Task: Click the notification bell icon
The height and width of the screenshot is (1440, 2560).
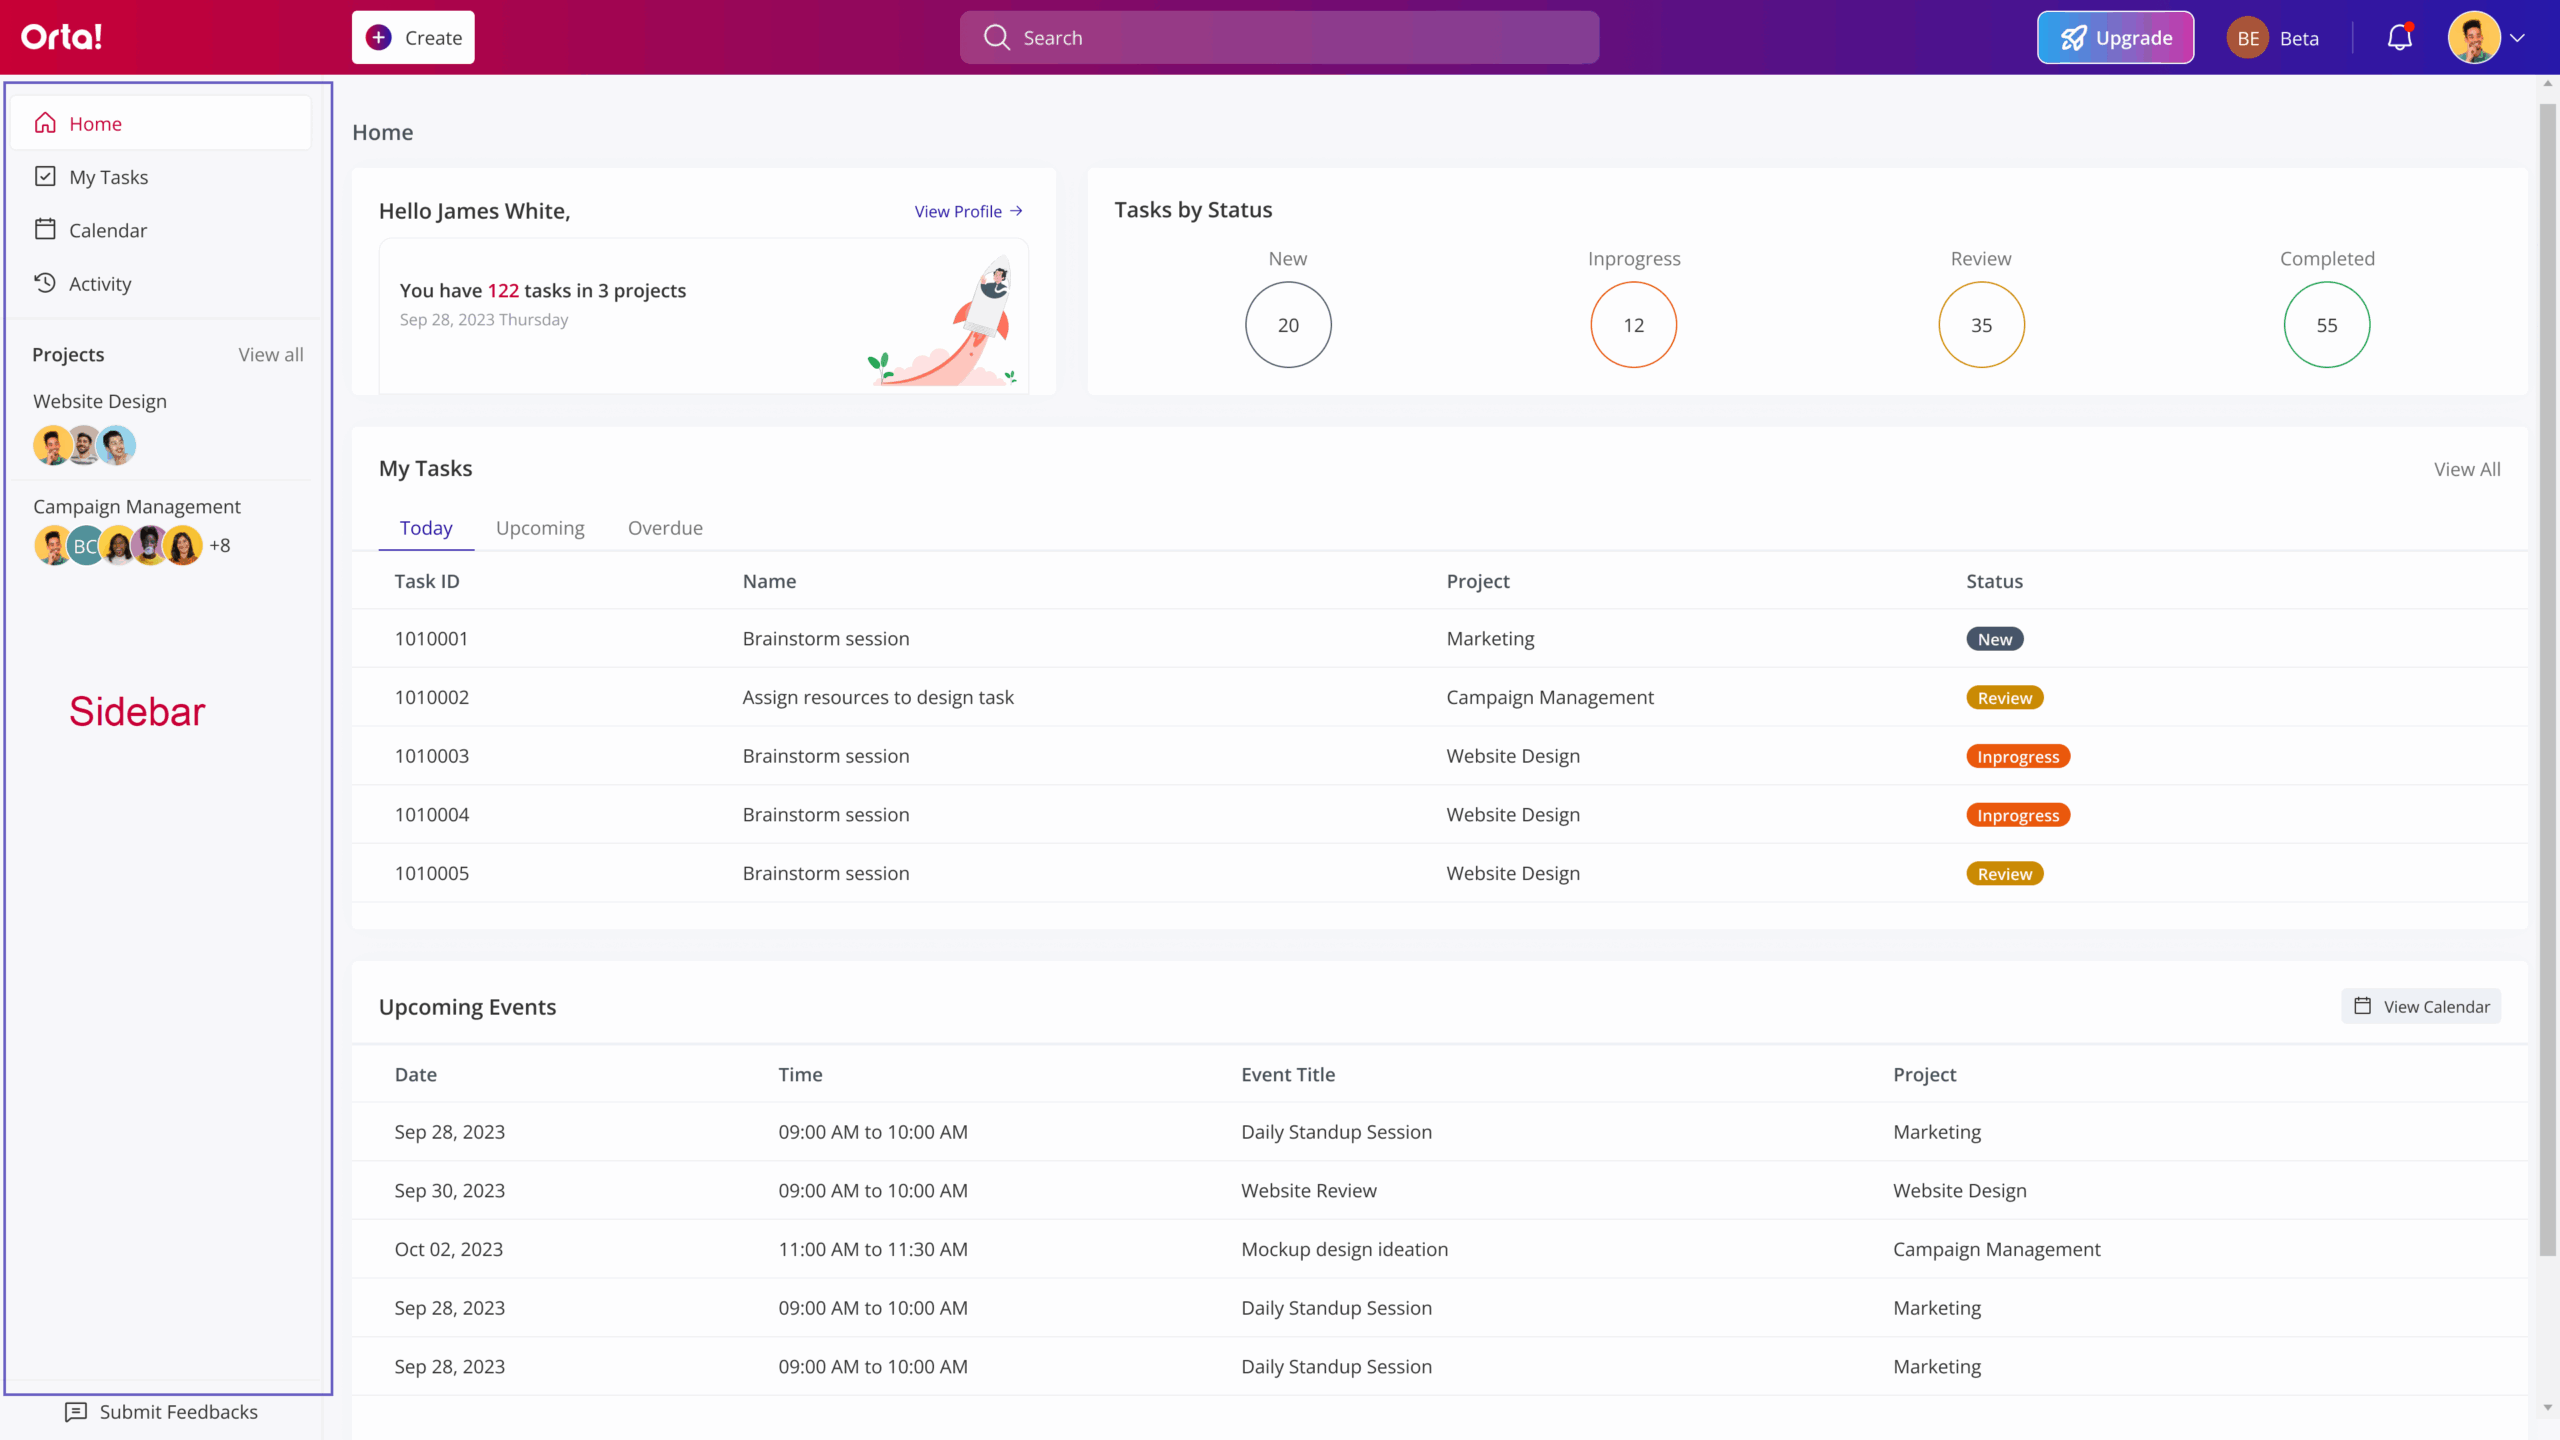Action: 2399,38
